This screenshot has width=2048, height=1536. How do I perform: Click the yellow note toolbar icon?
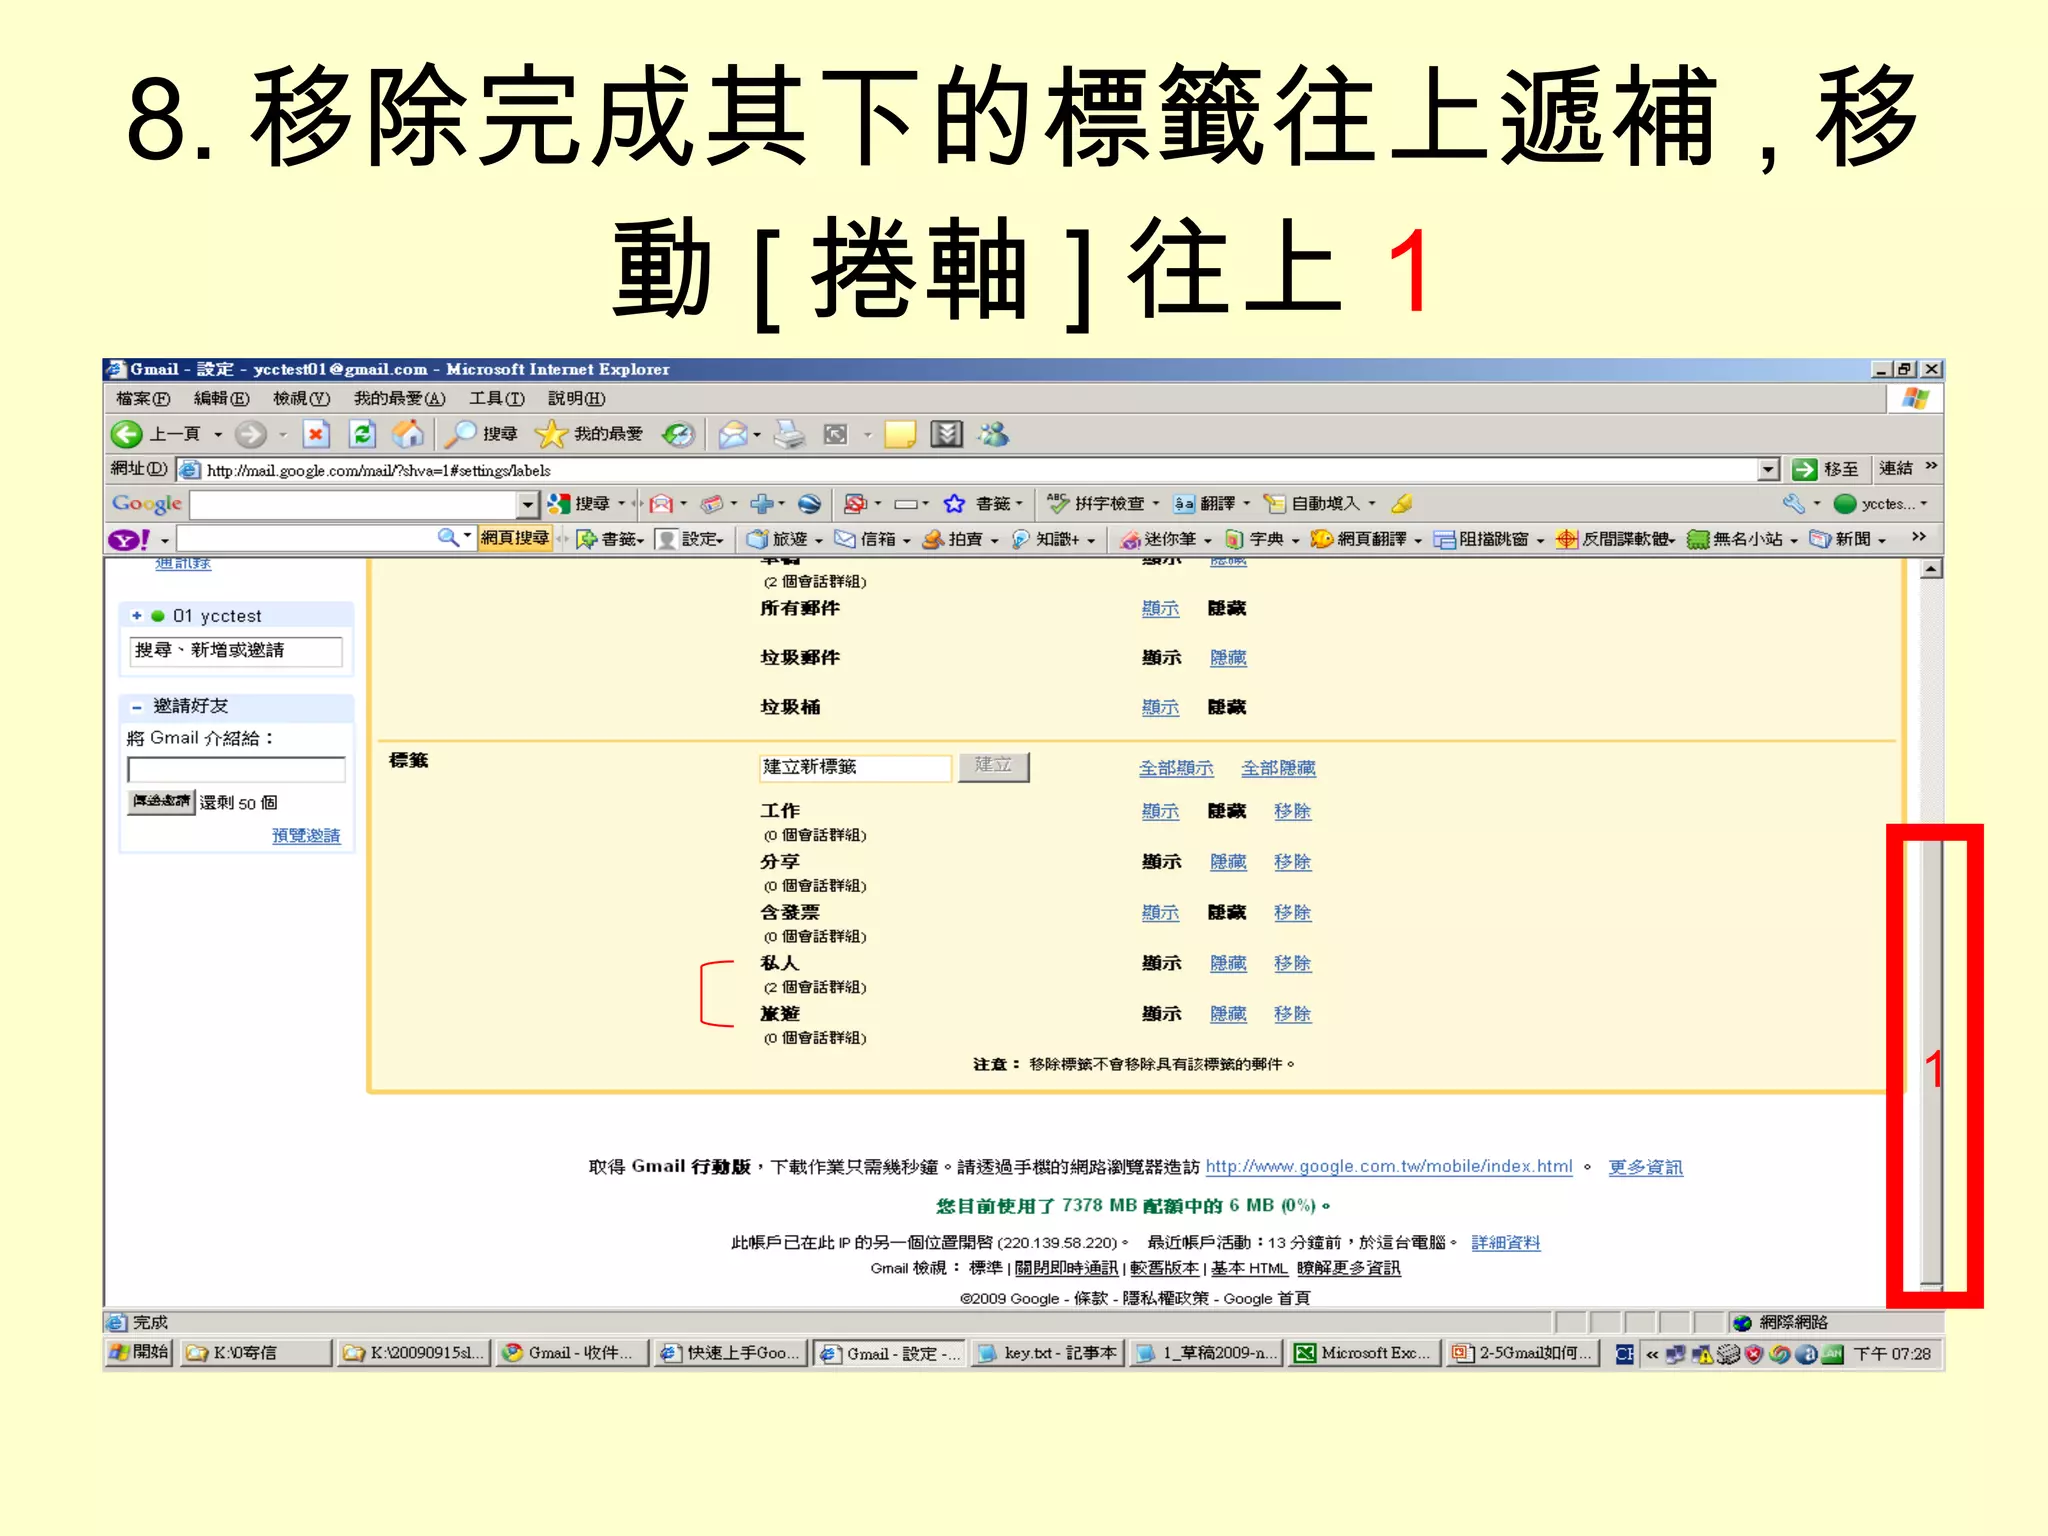[x=900, y=434]
